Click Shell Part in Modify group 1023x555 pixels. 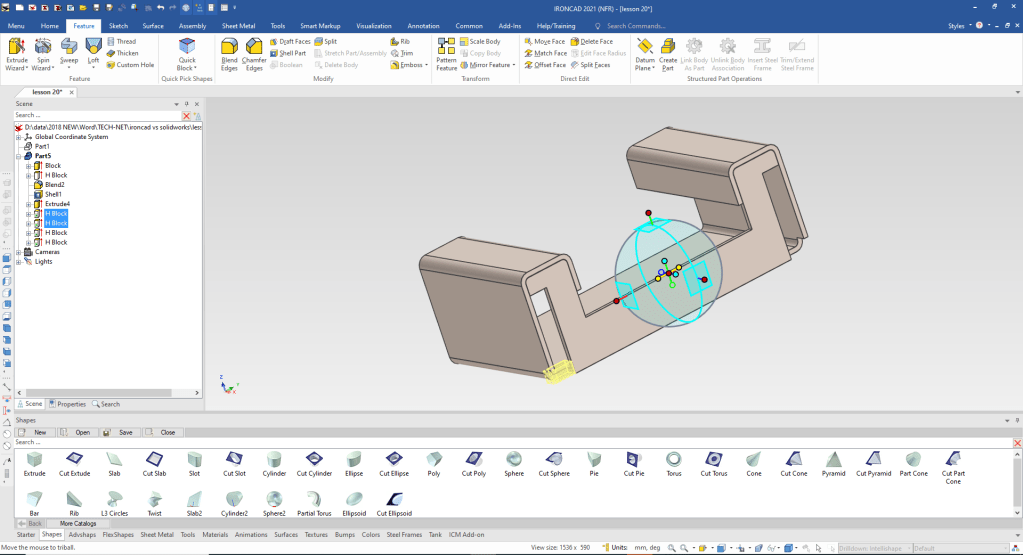pos(292,53)
